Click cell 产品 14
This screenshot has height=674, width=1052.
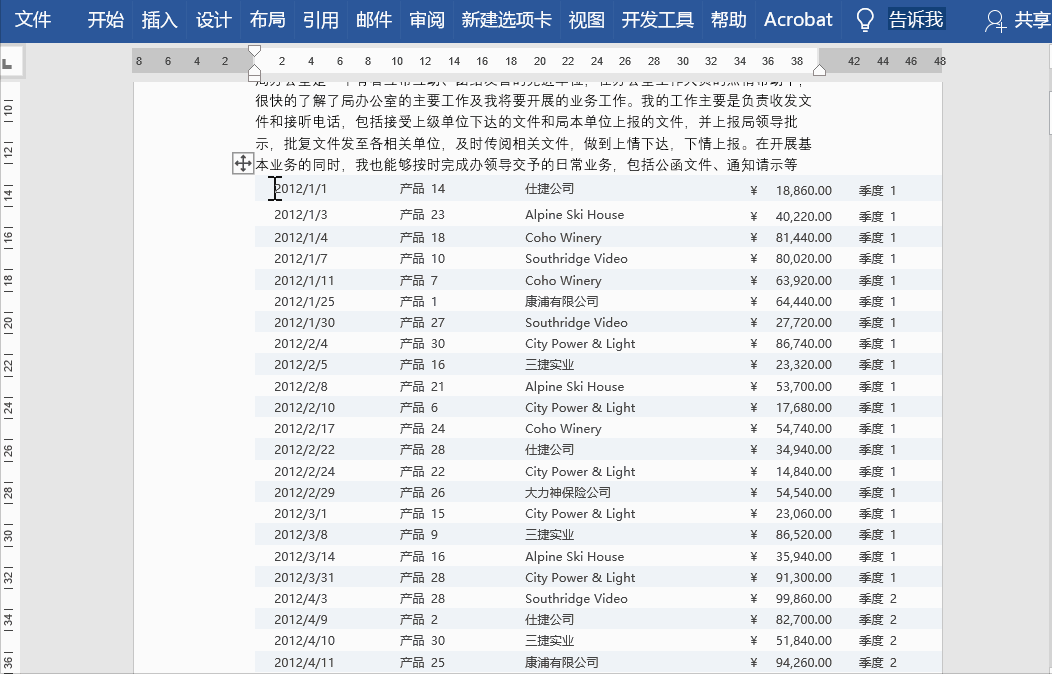click(422, 188)
